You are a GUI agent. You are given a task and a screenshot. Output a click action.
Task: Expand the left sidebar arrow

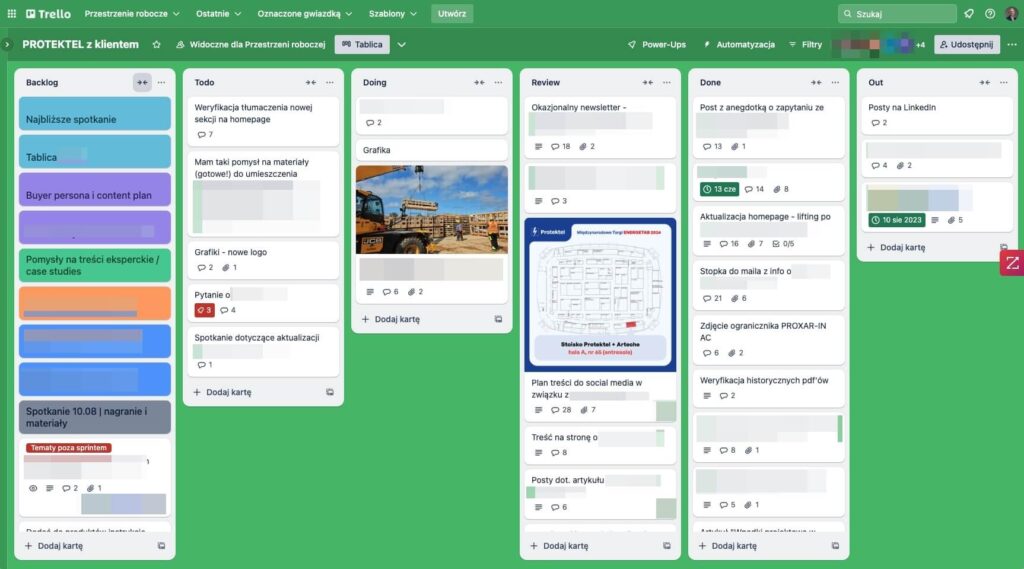[x=7, y=44]
